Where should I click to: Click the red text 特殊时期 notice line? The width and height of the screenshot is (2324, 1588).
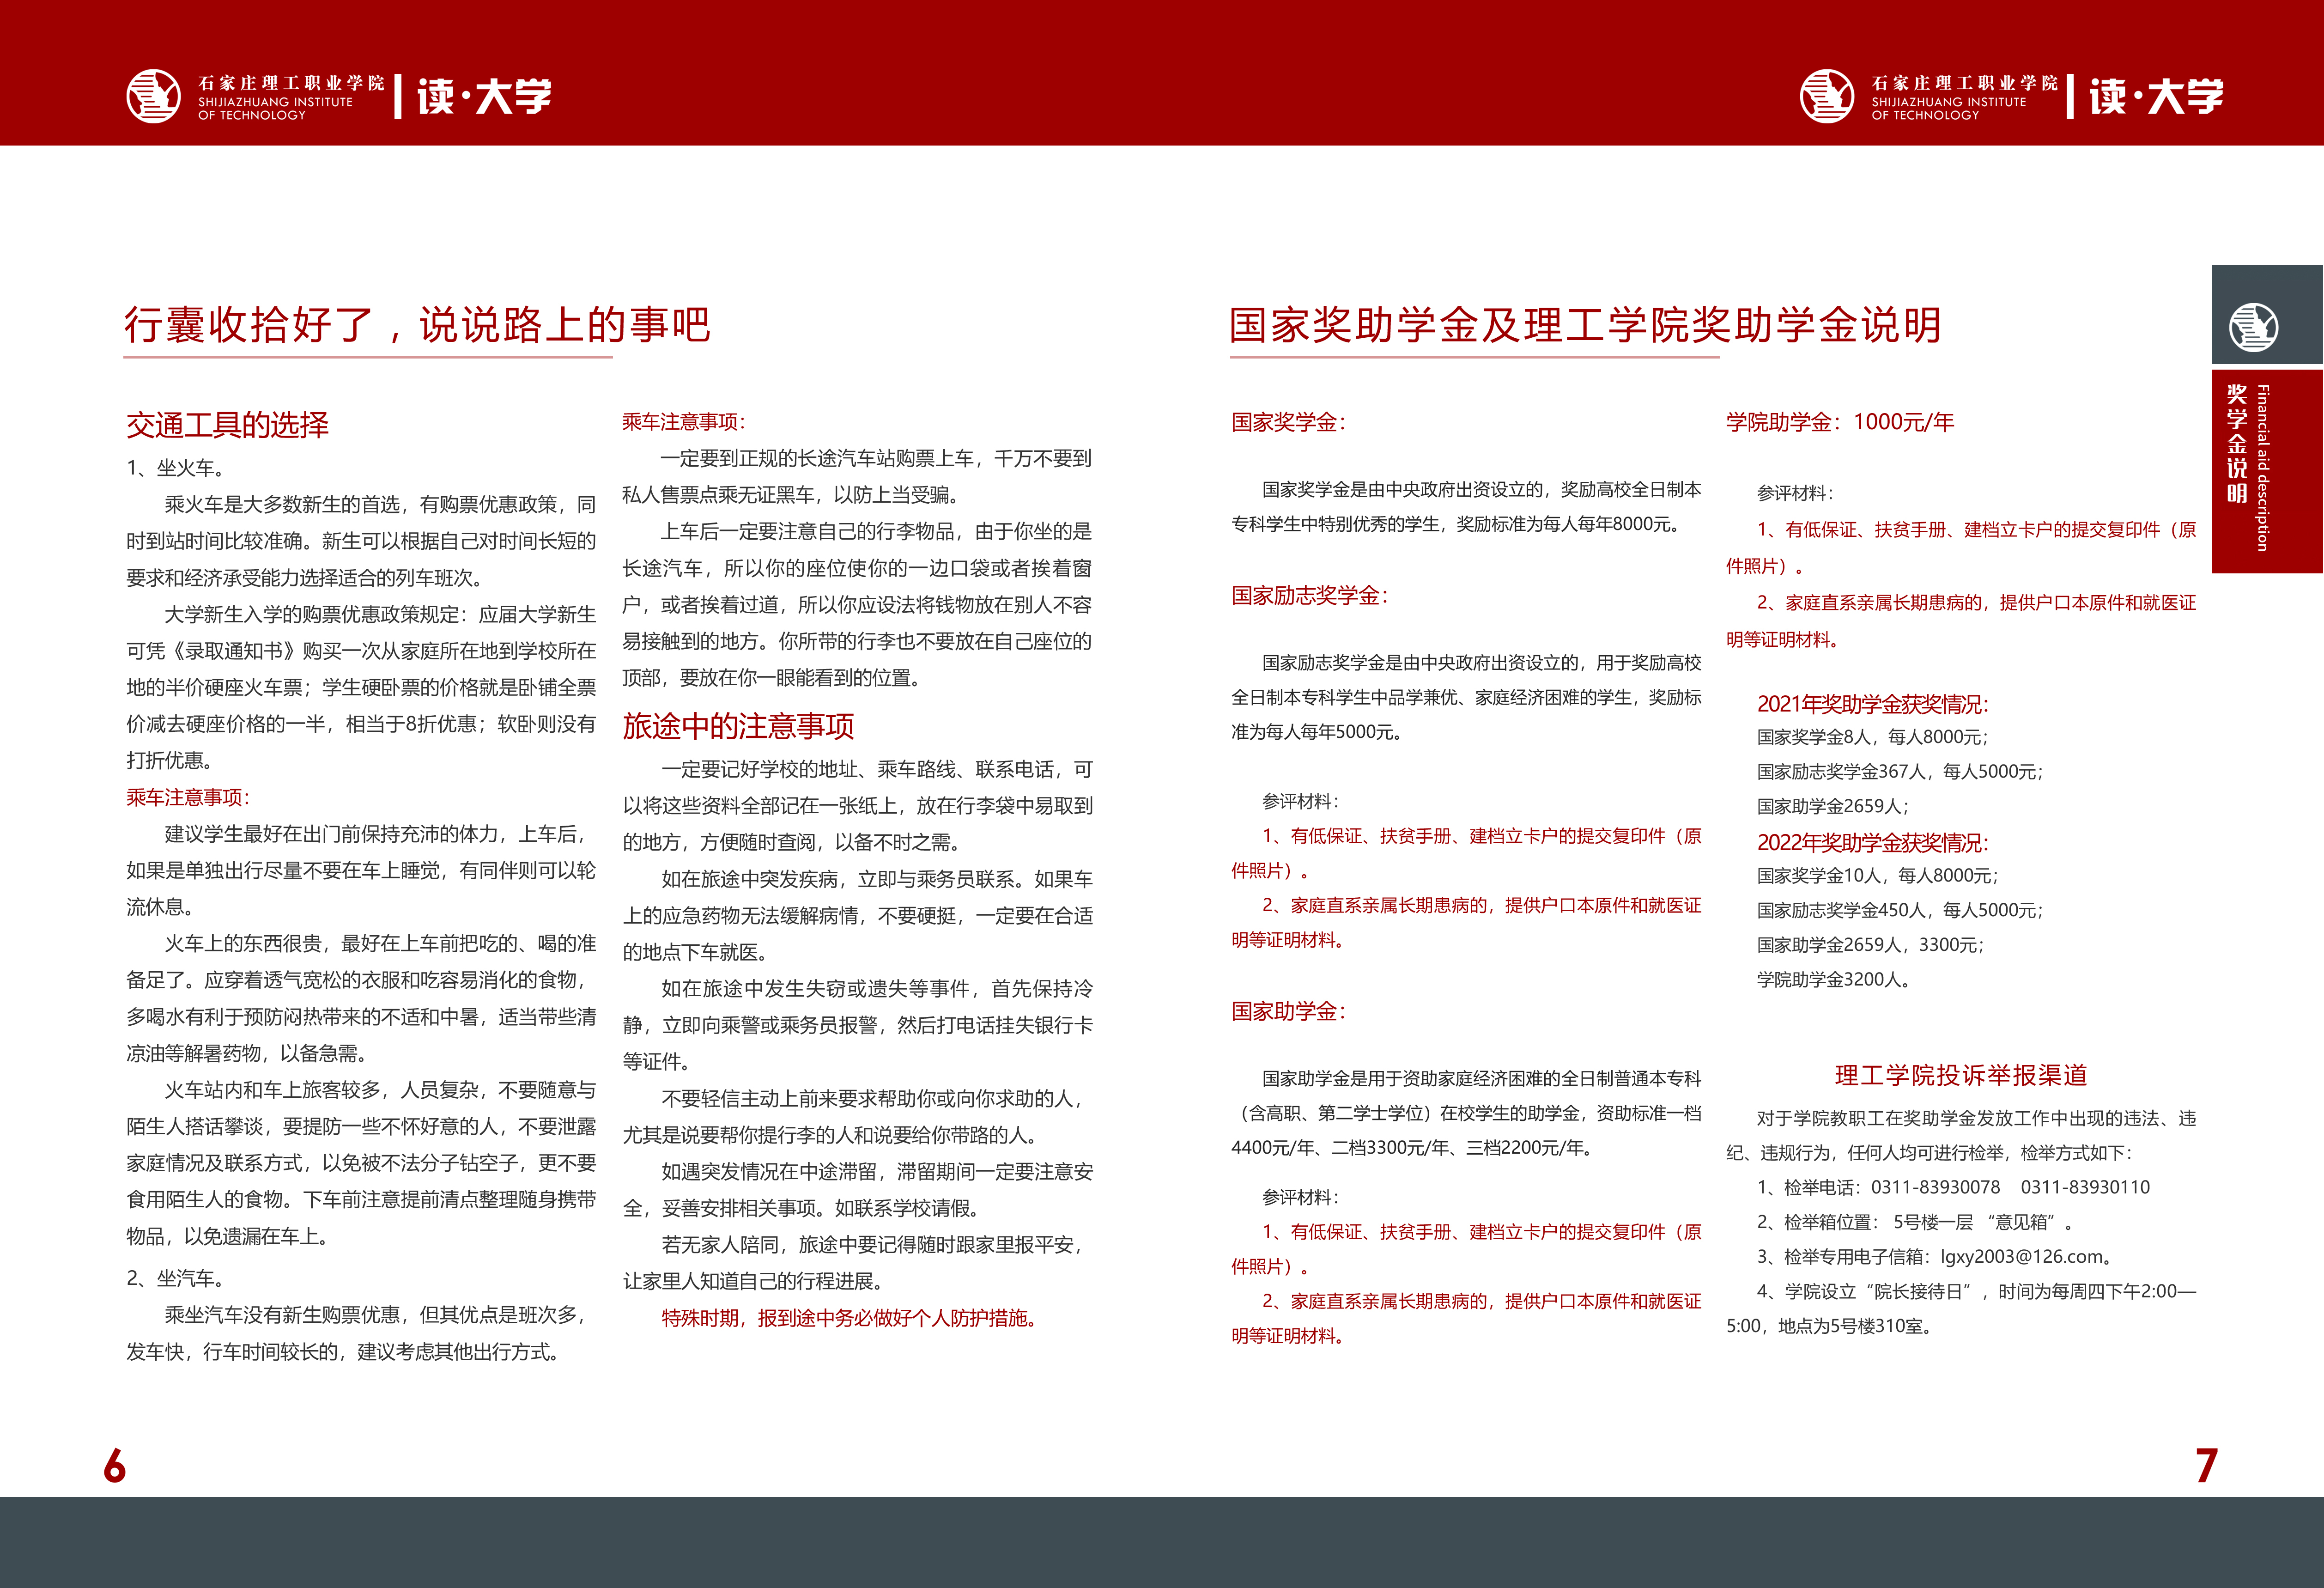pyautogui.click(x=849, y=1318)
